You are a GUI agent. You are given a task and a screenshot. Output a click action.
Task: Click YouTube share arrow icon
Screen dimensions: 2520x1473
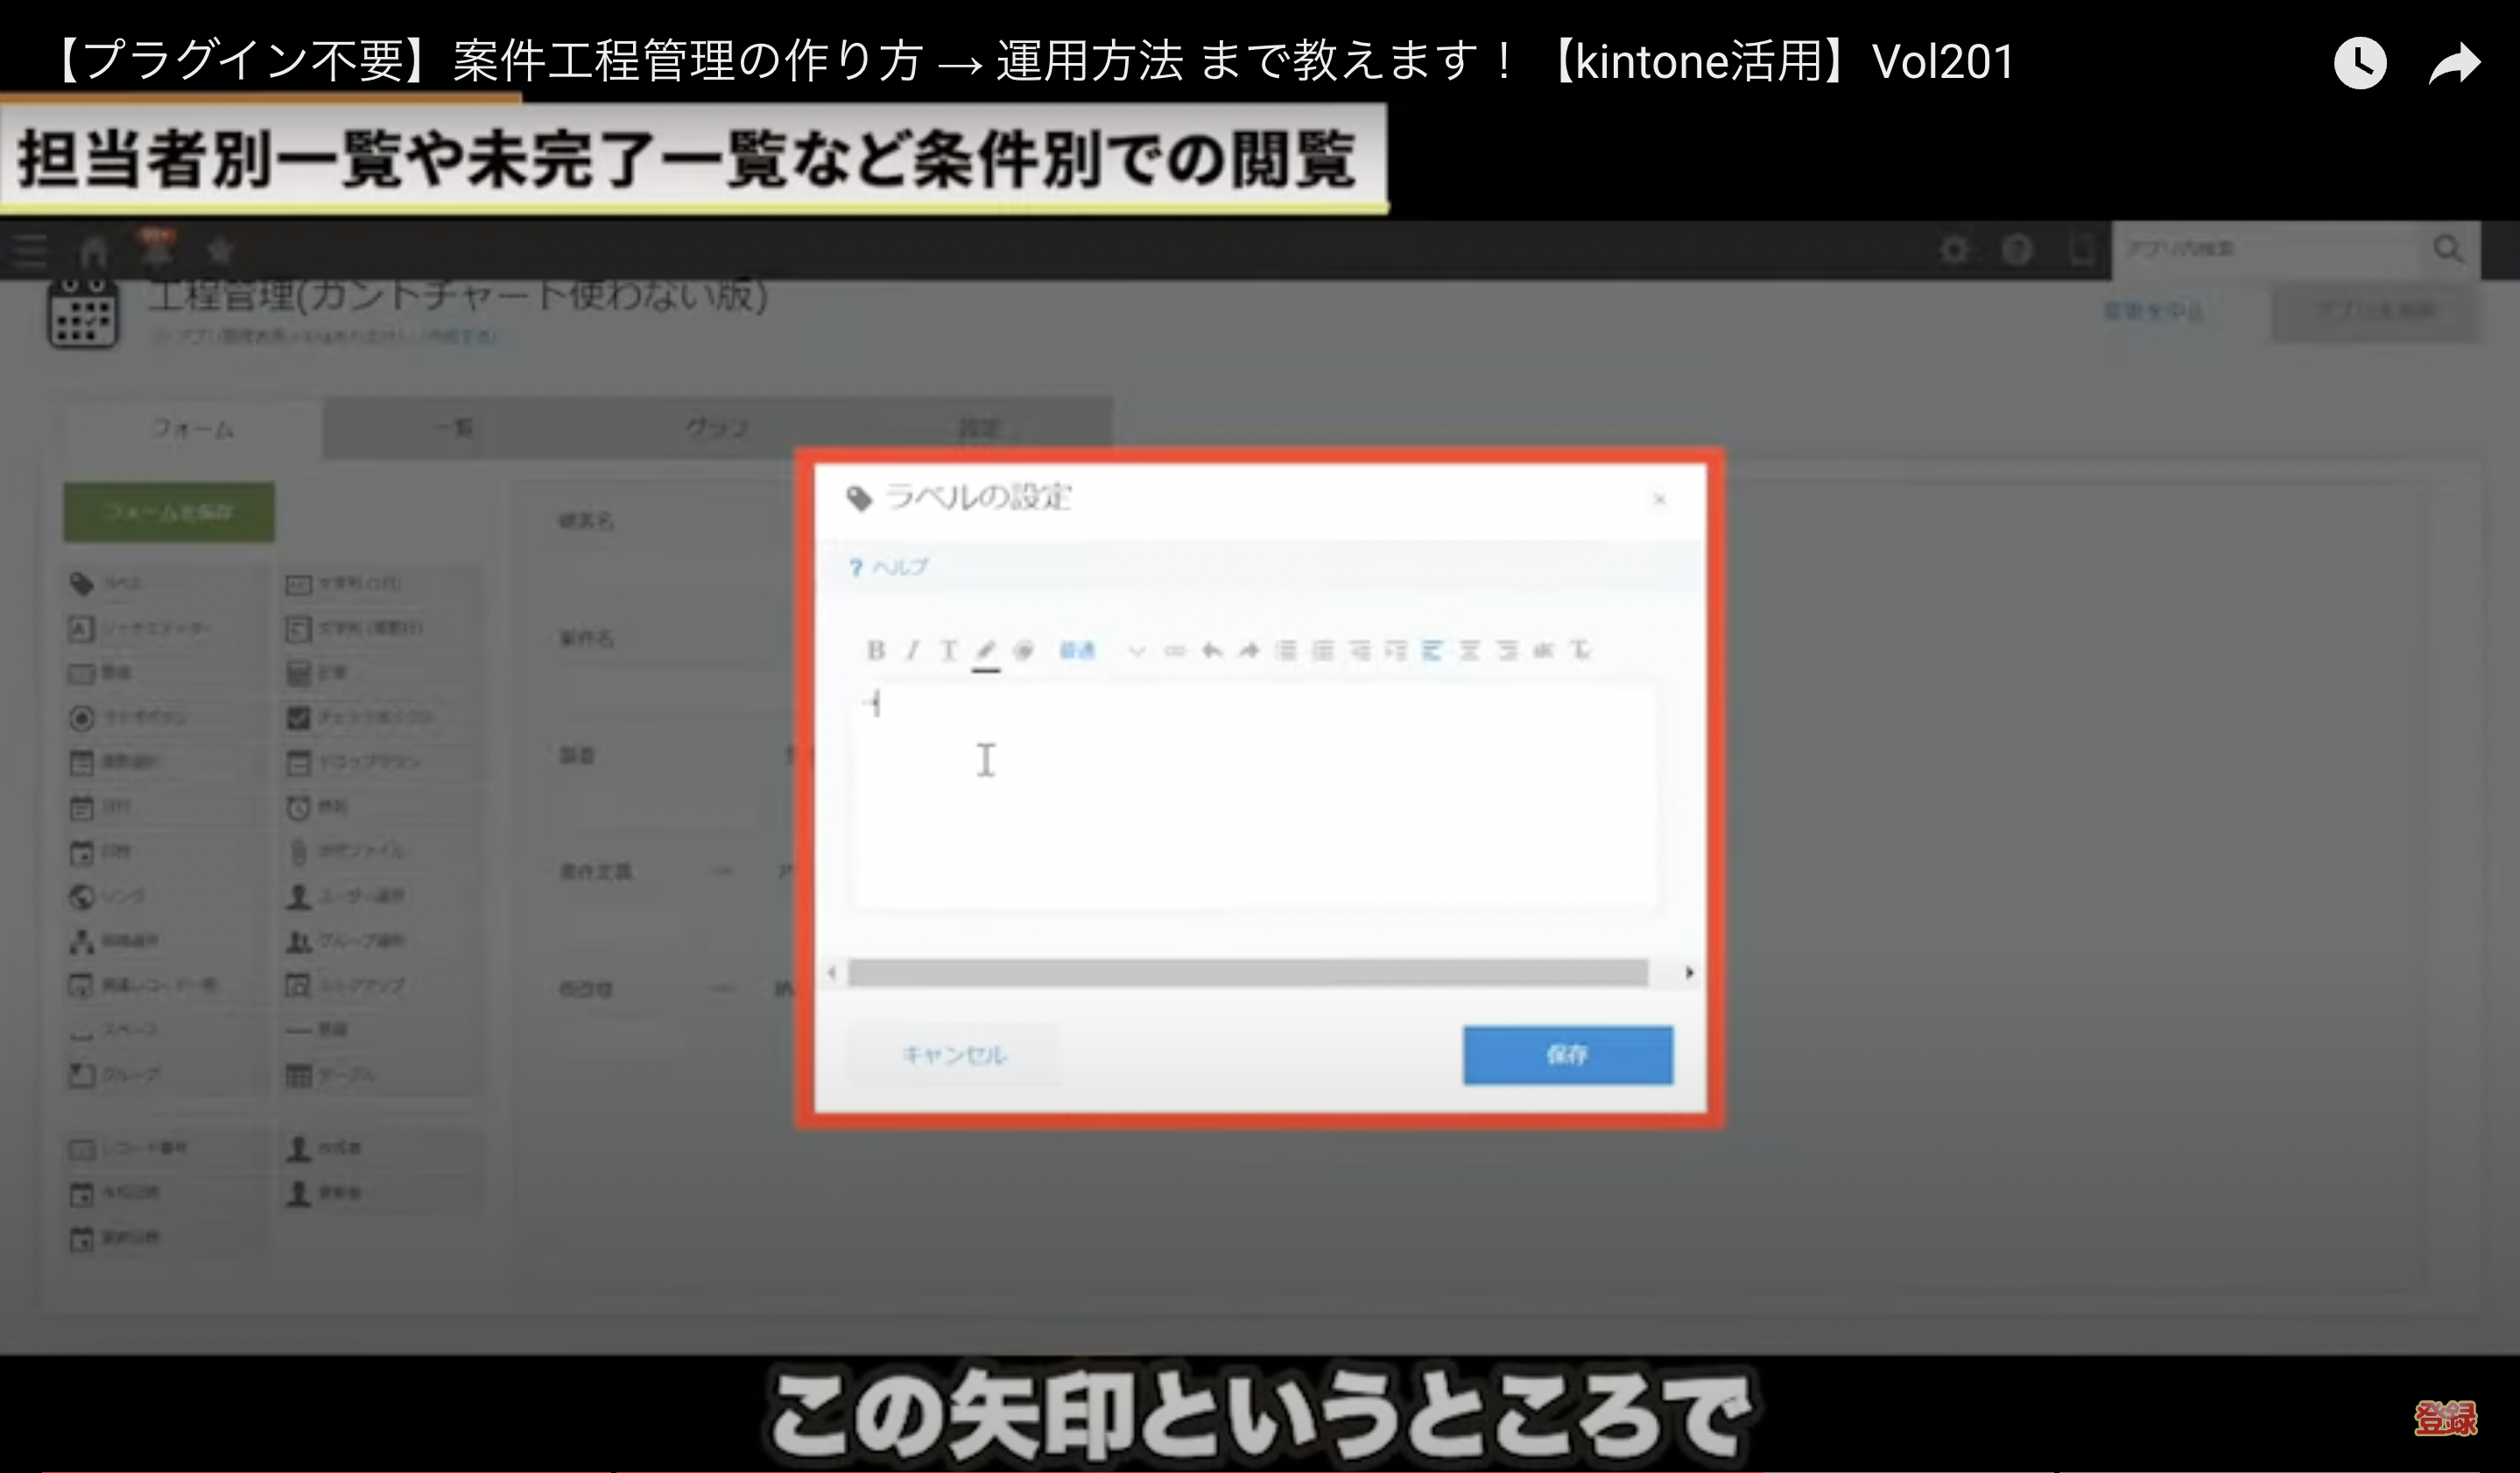2454,63
